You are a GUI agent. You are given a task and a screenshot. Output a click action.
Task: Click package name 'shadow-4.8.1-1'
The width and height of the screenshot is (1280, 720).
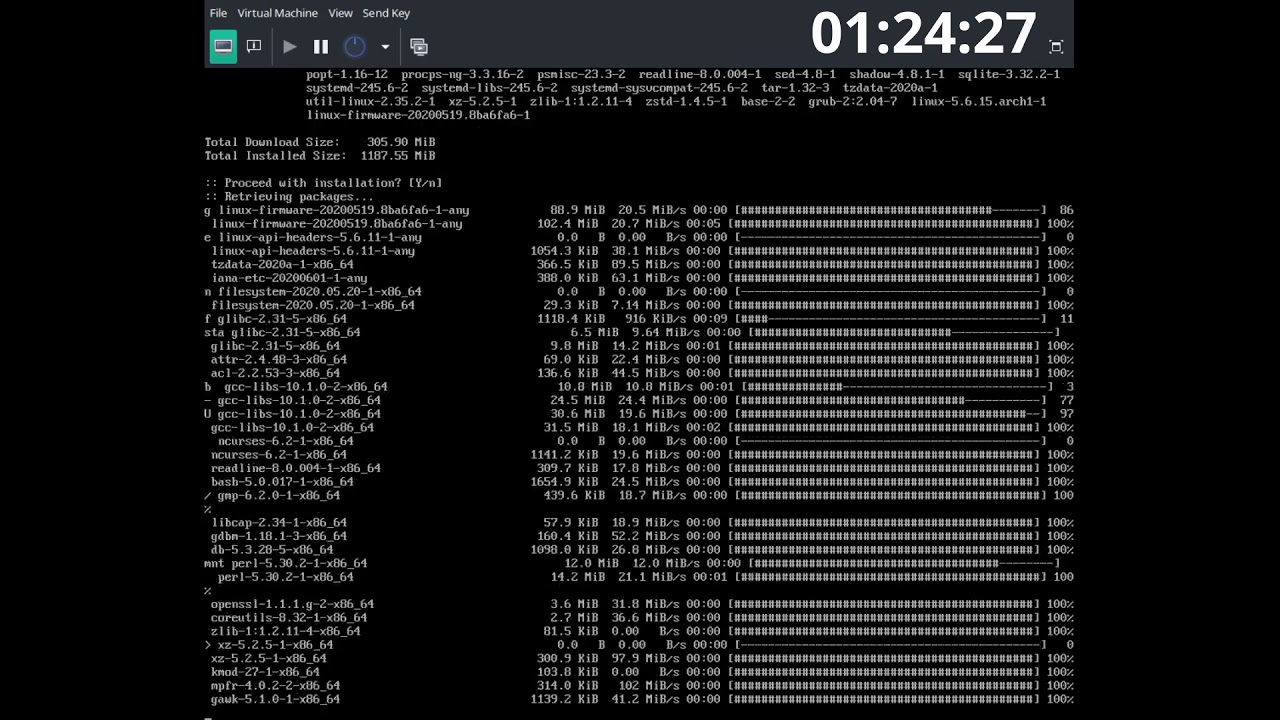click(897, 74)
